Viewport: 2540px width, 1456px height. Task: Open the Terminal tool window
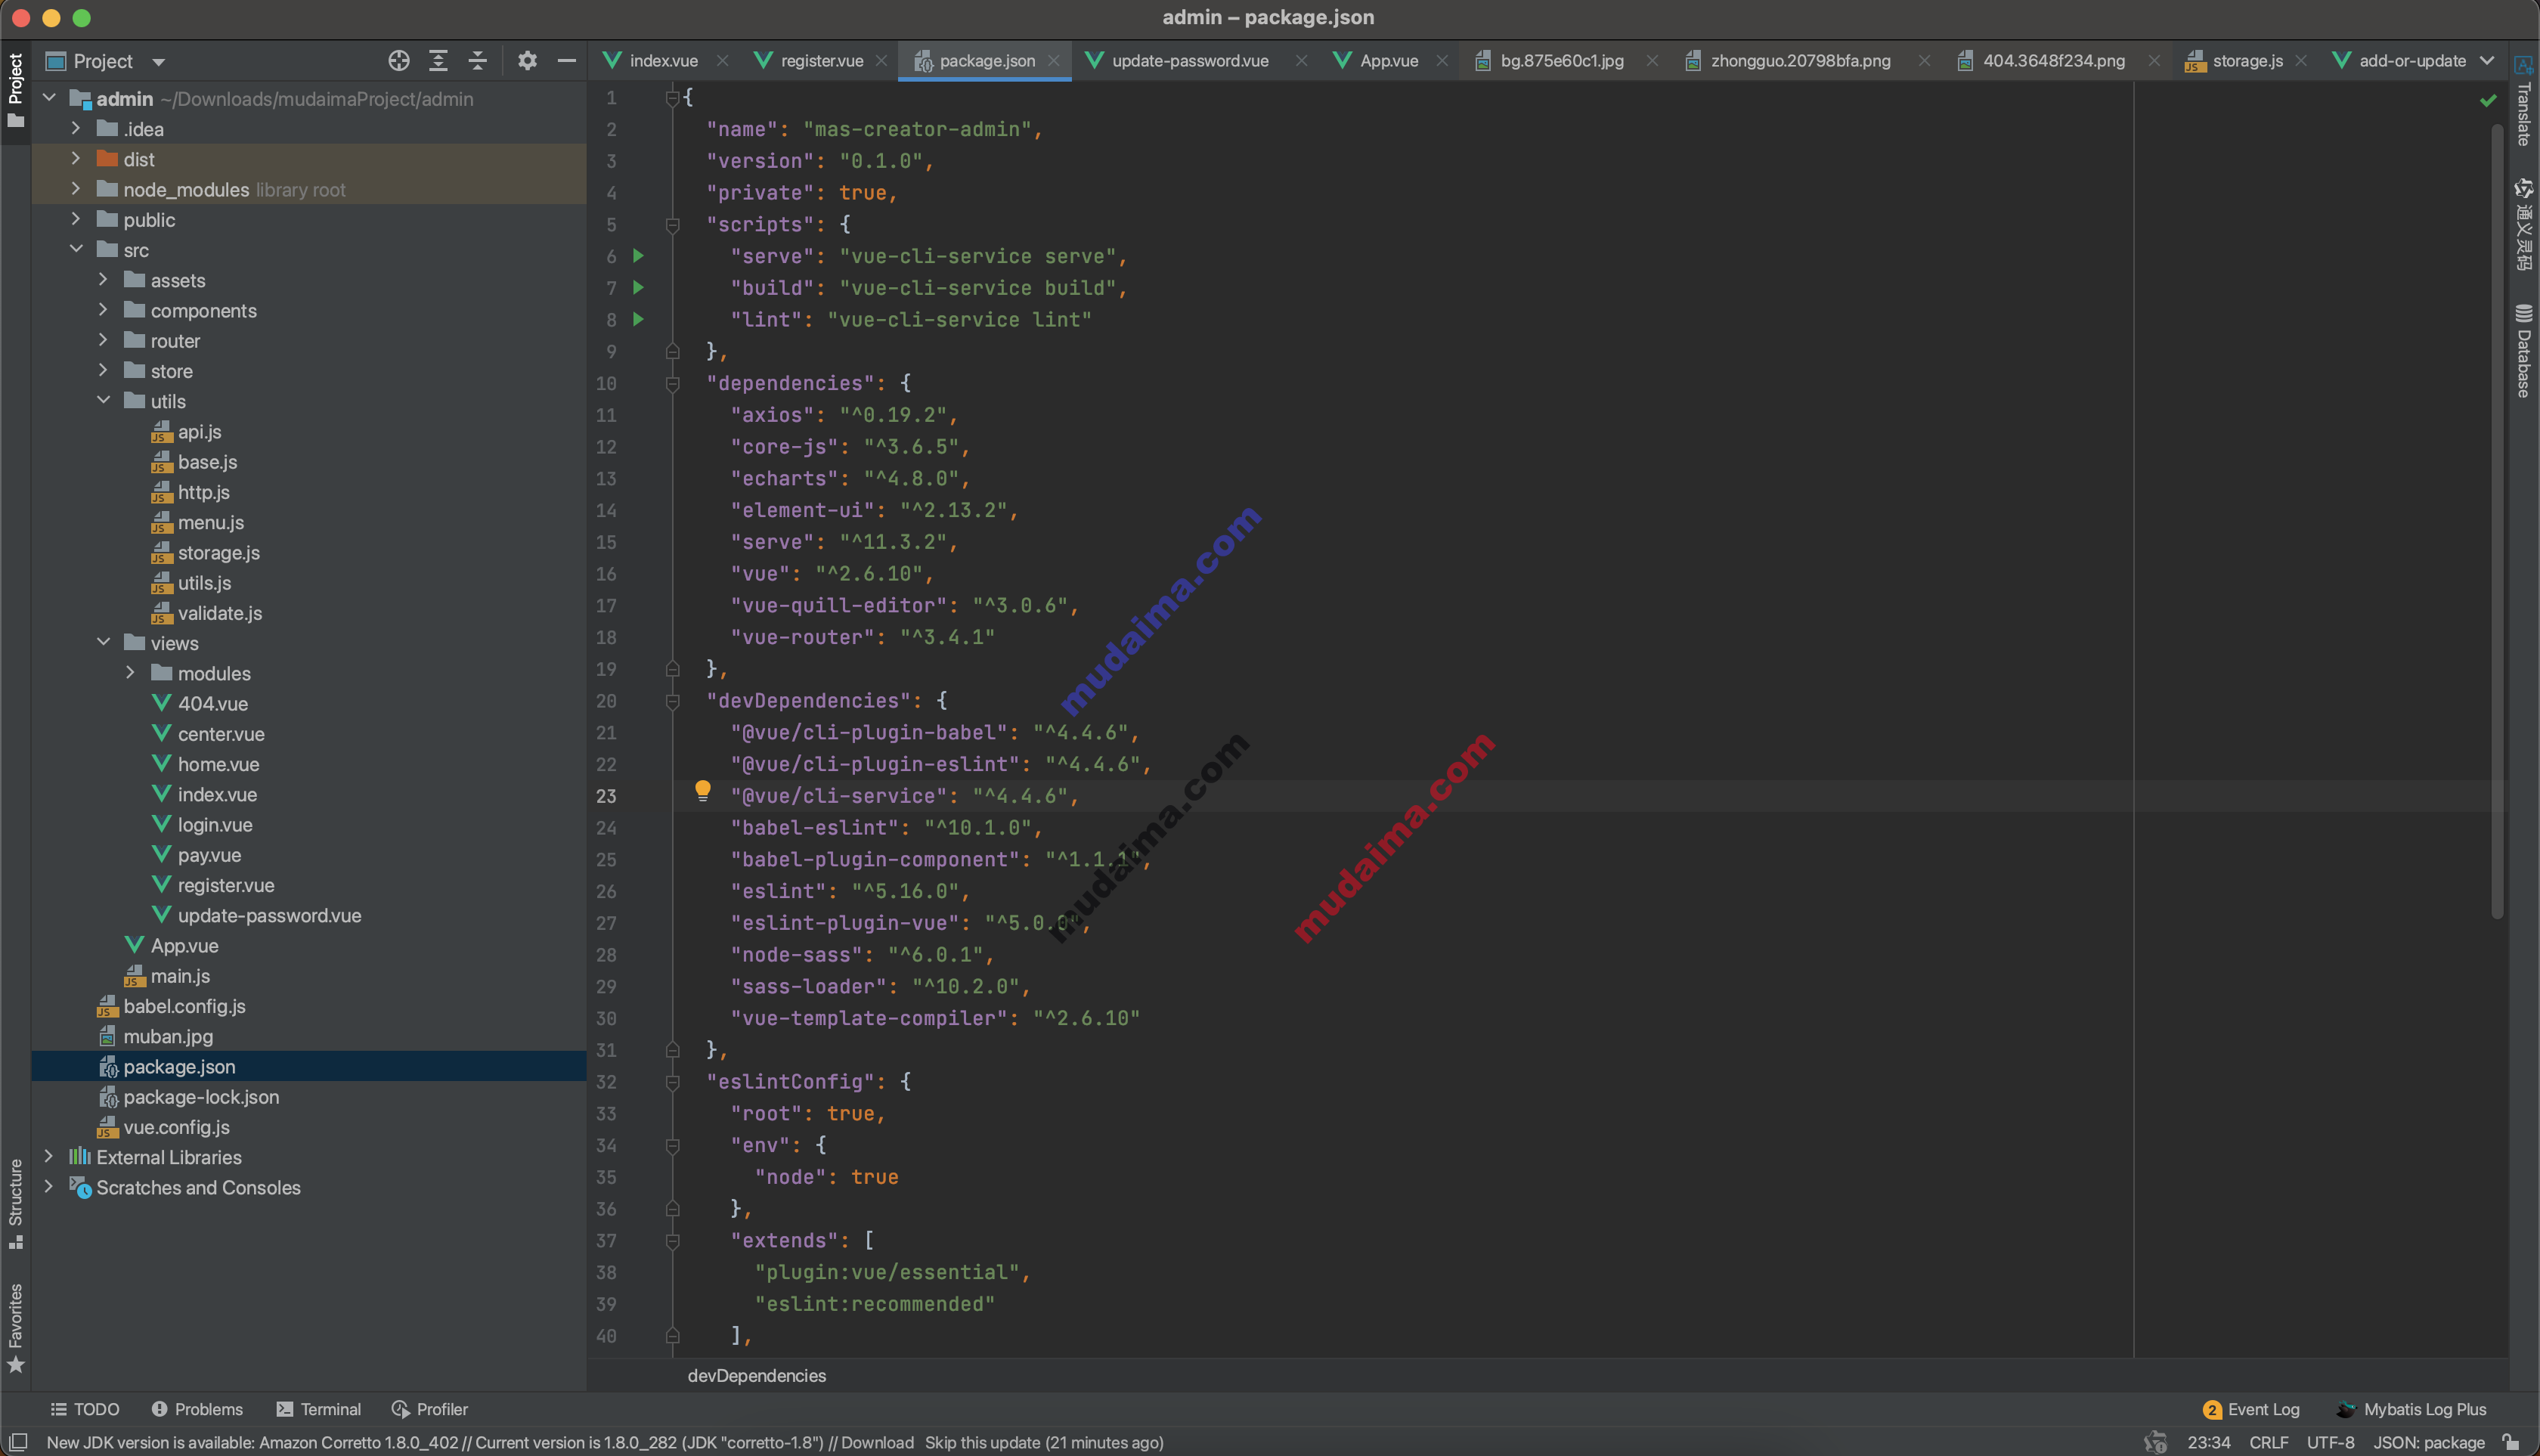click(319, 1409)
